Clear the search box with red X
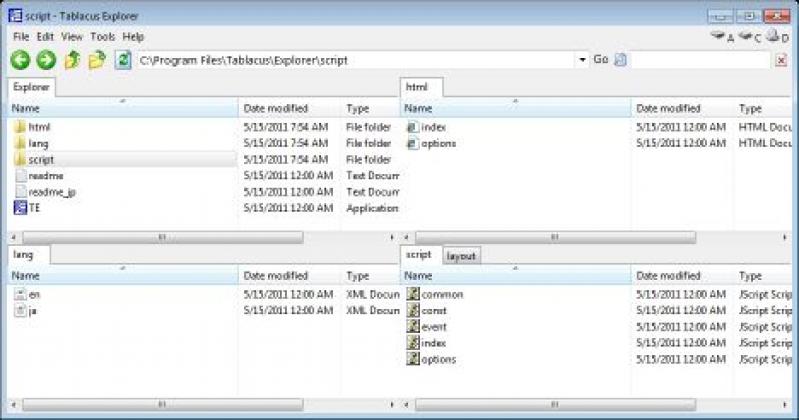The image size is (799, 420). (781, 61)
